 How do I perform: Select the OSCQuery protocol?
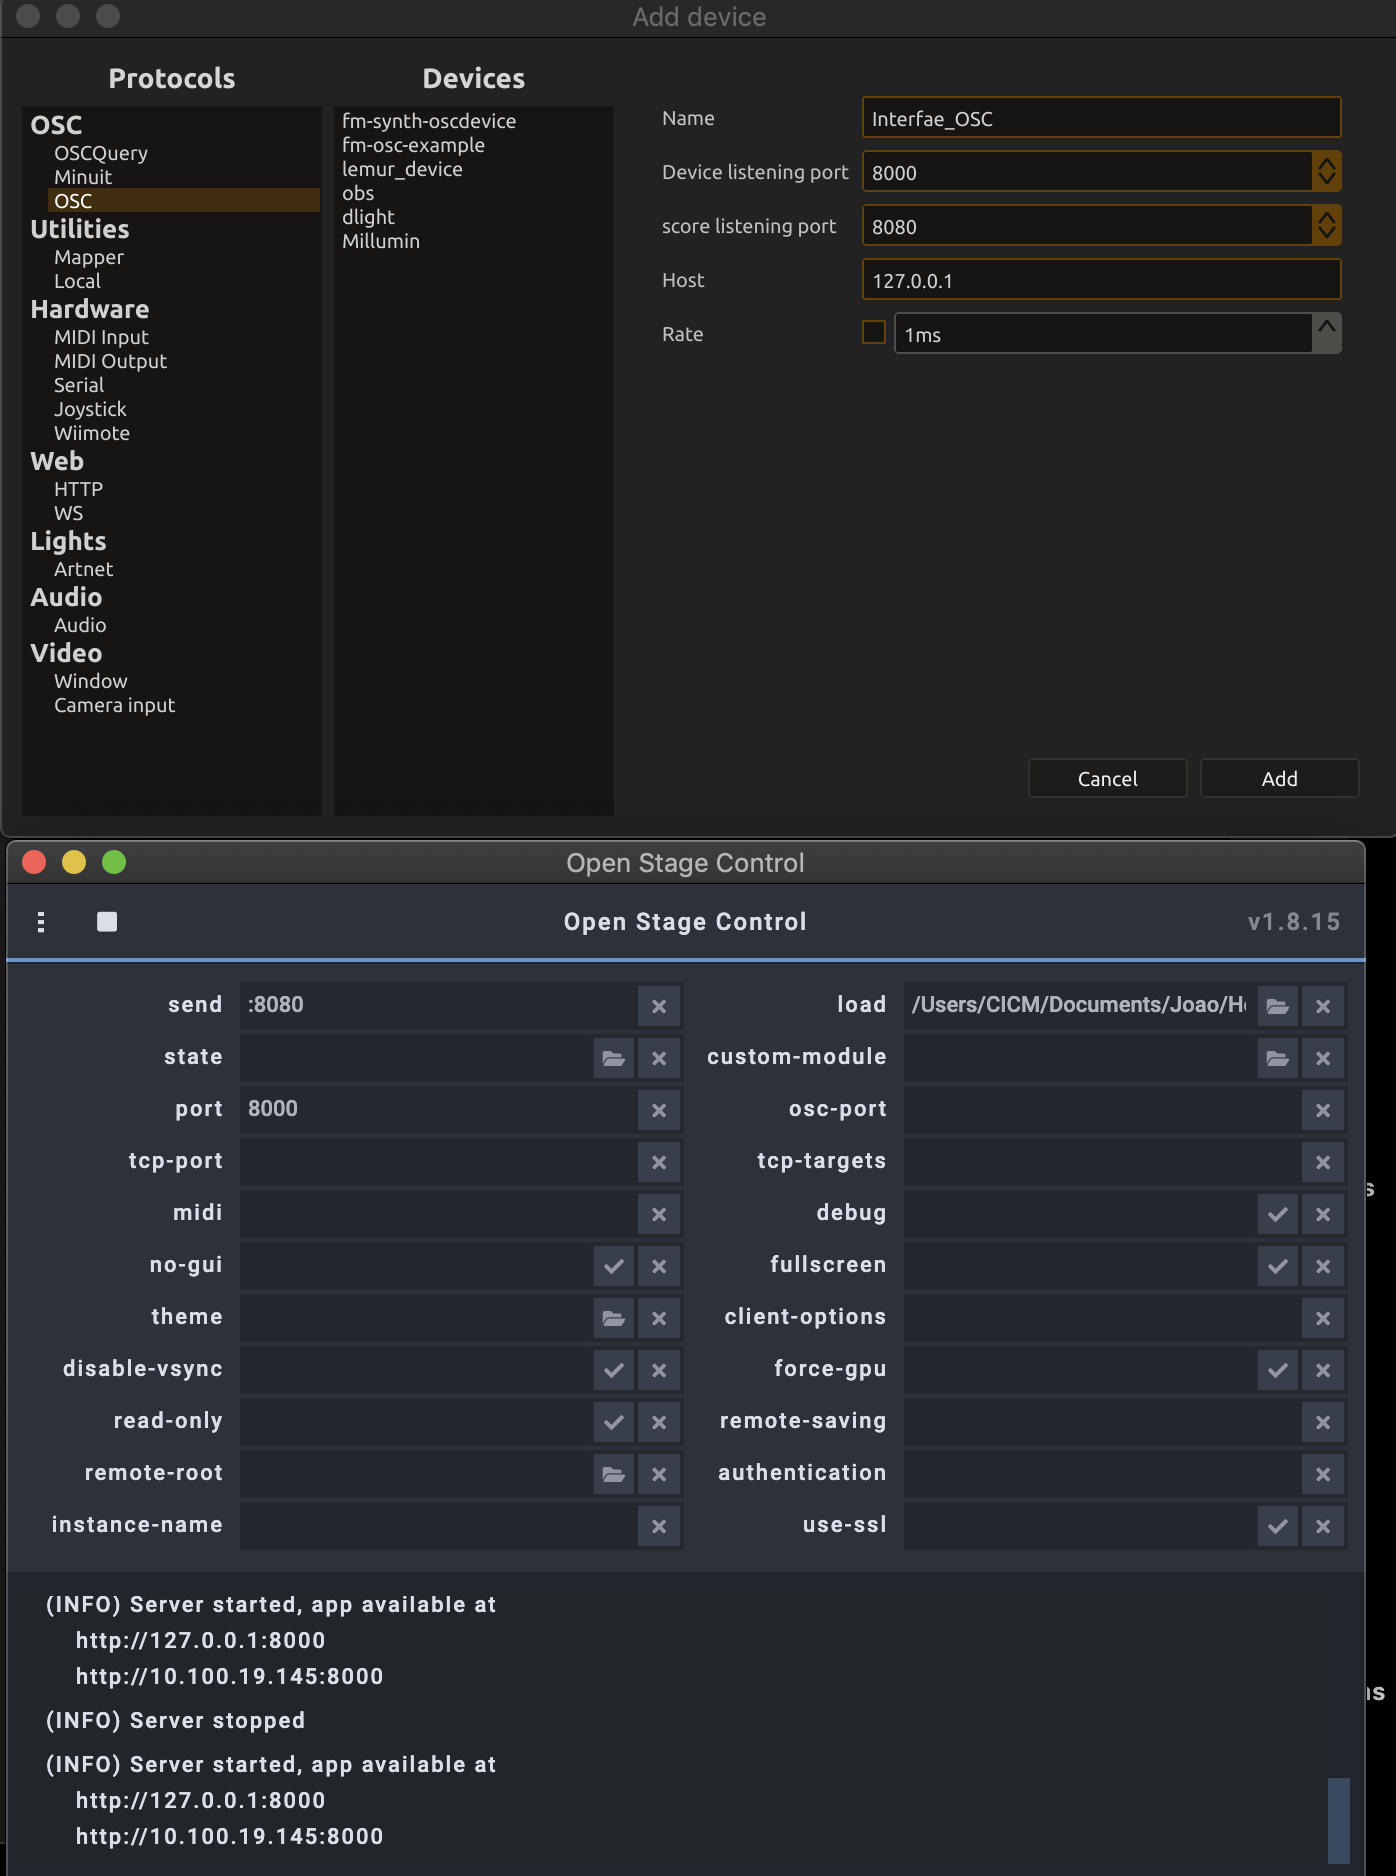tap(101, 153)
